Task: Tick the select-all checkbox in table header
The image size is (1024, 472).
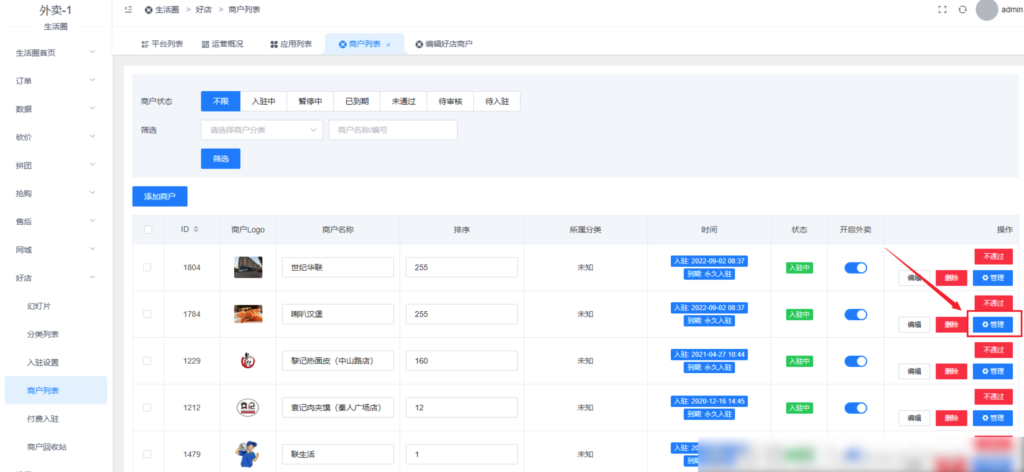Action: [148, 230]
